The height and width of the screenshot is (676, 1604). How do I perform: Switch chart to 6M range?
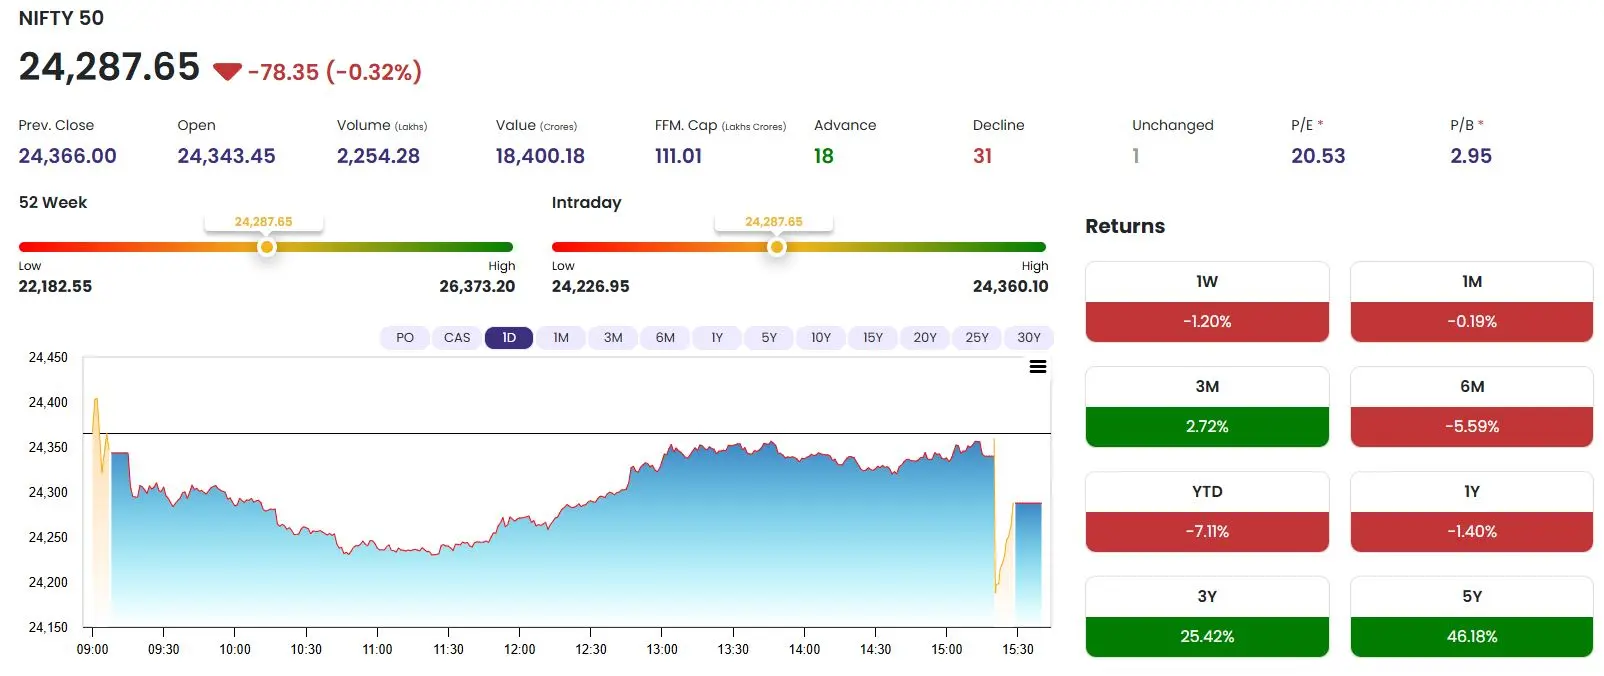click(x=665, y=338)
